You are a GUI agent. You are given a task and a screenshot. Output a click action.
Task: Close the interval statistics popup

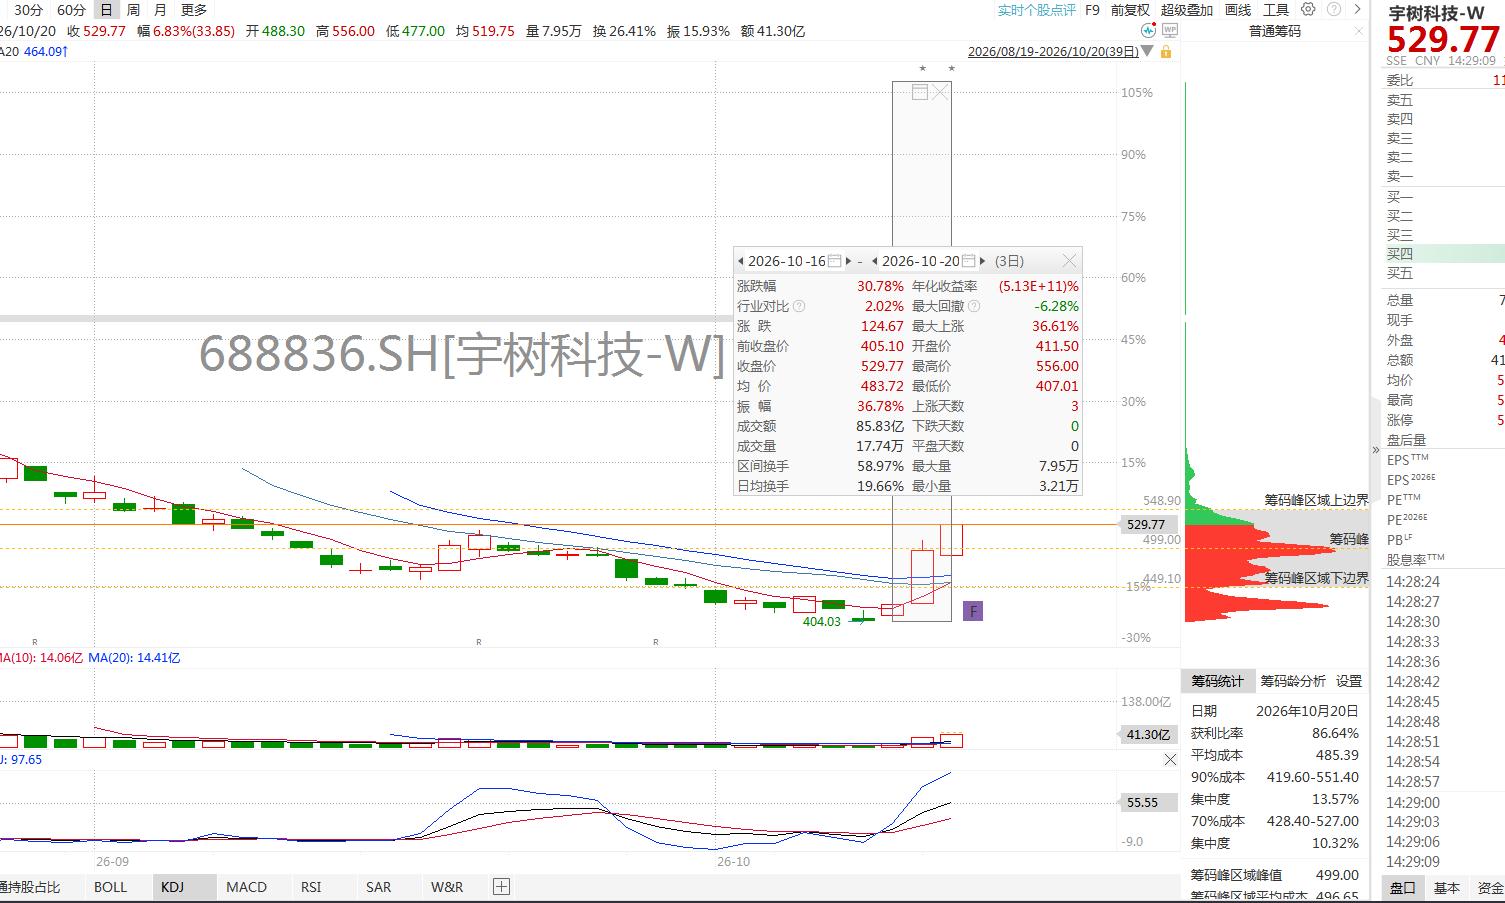pos(1069,261)
